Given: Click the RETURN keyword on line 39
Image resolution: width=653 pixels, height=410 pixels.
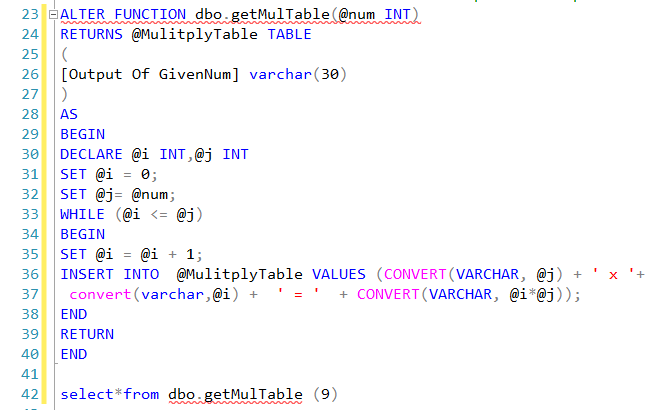Looking at the screenshot, I should (87, 334).
